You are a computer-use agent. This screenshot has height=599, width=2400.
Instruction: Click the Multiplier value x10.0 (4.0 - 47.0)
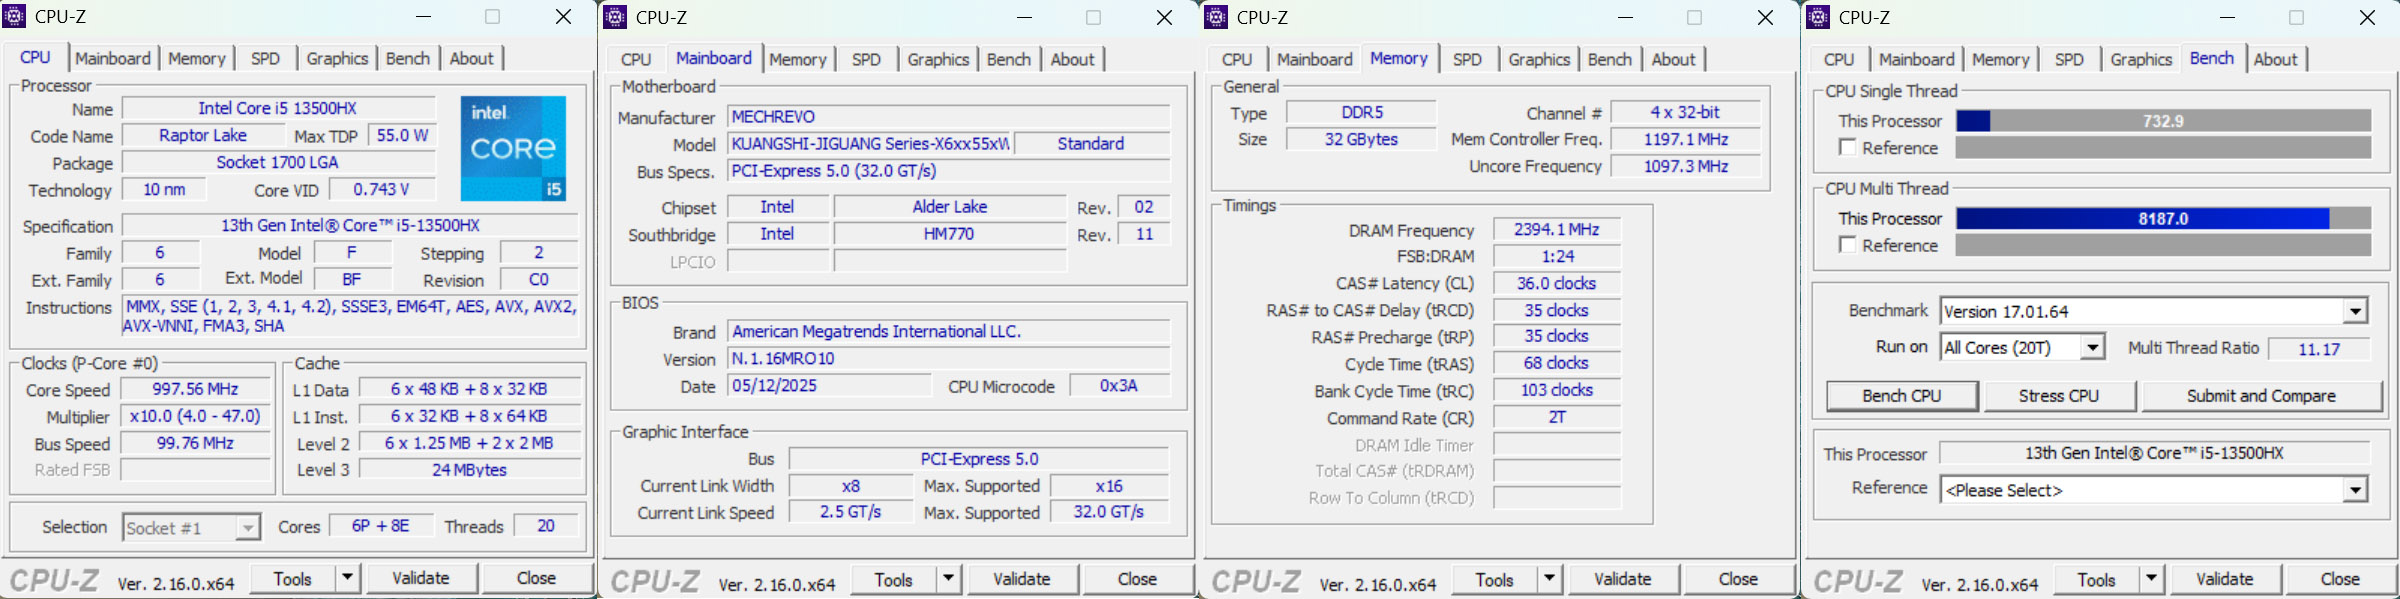(x=196, y=416)
